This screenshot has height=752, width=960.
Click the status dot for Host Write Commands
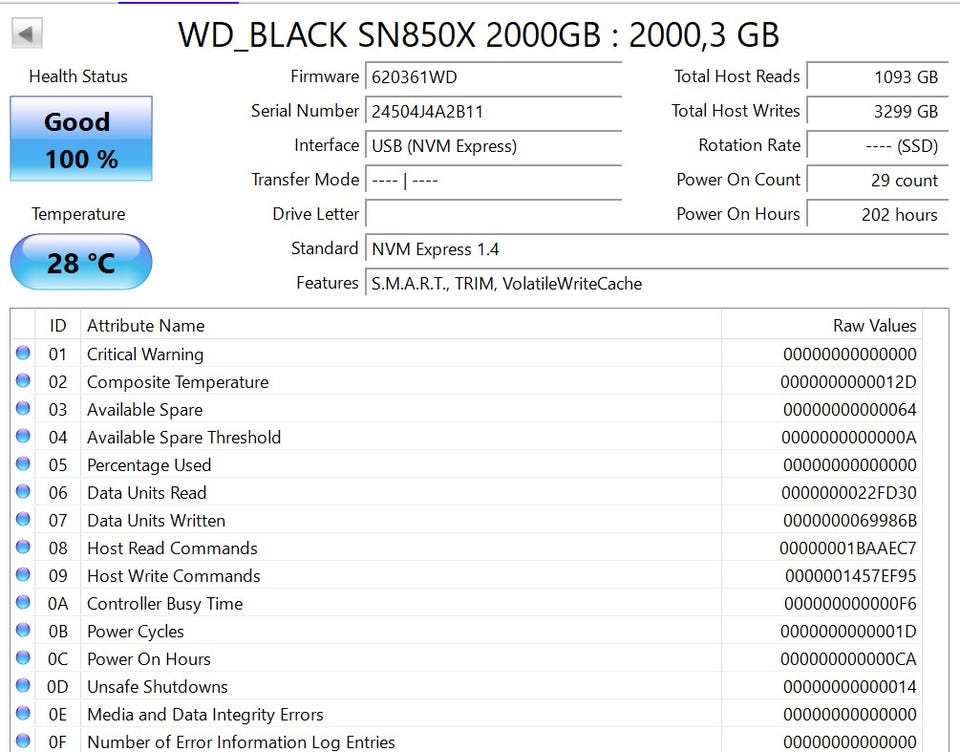[x=23, y=574]
